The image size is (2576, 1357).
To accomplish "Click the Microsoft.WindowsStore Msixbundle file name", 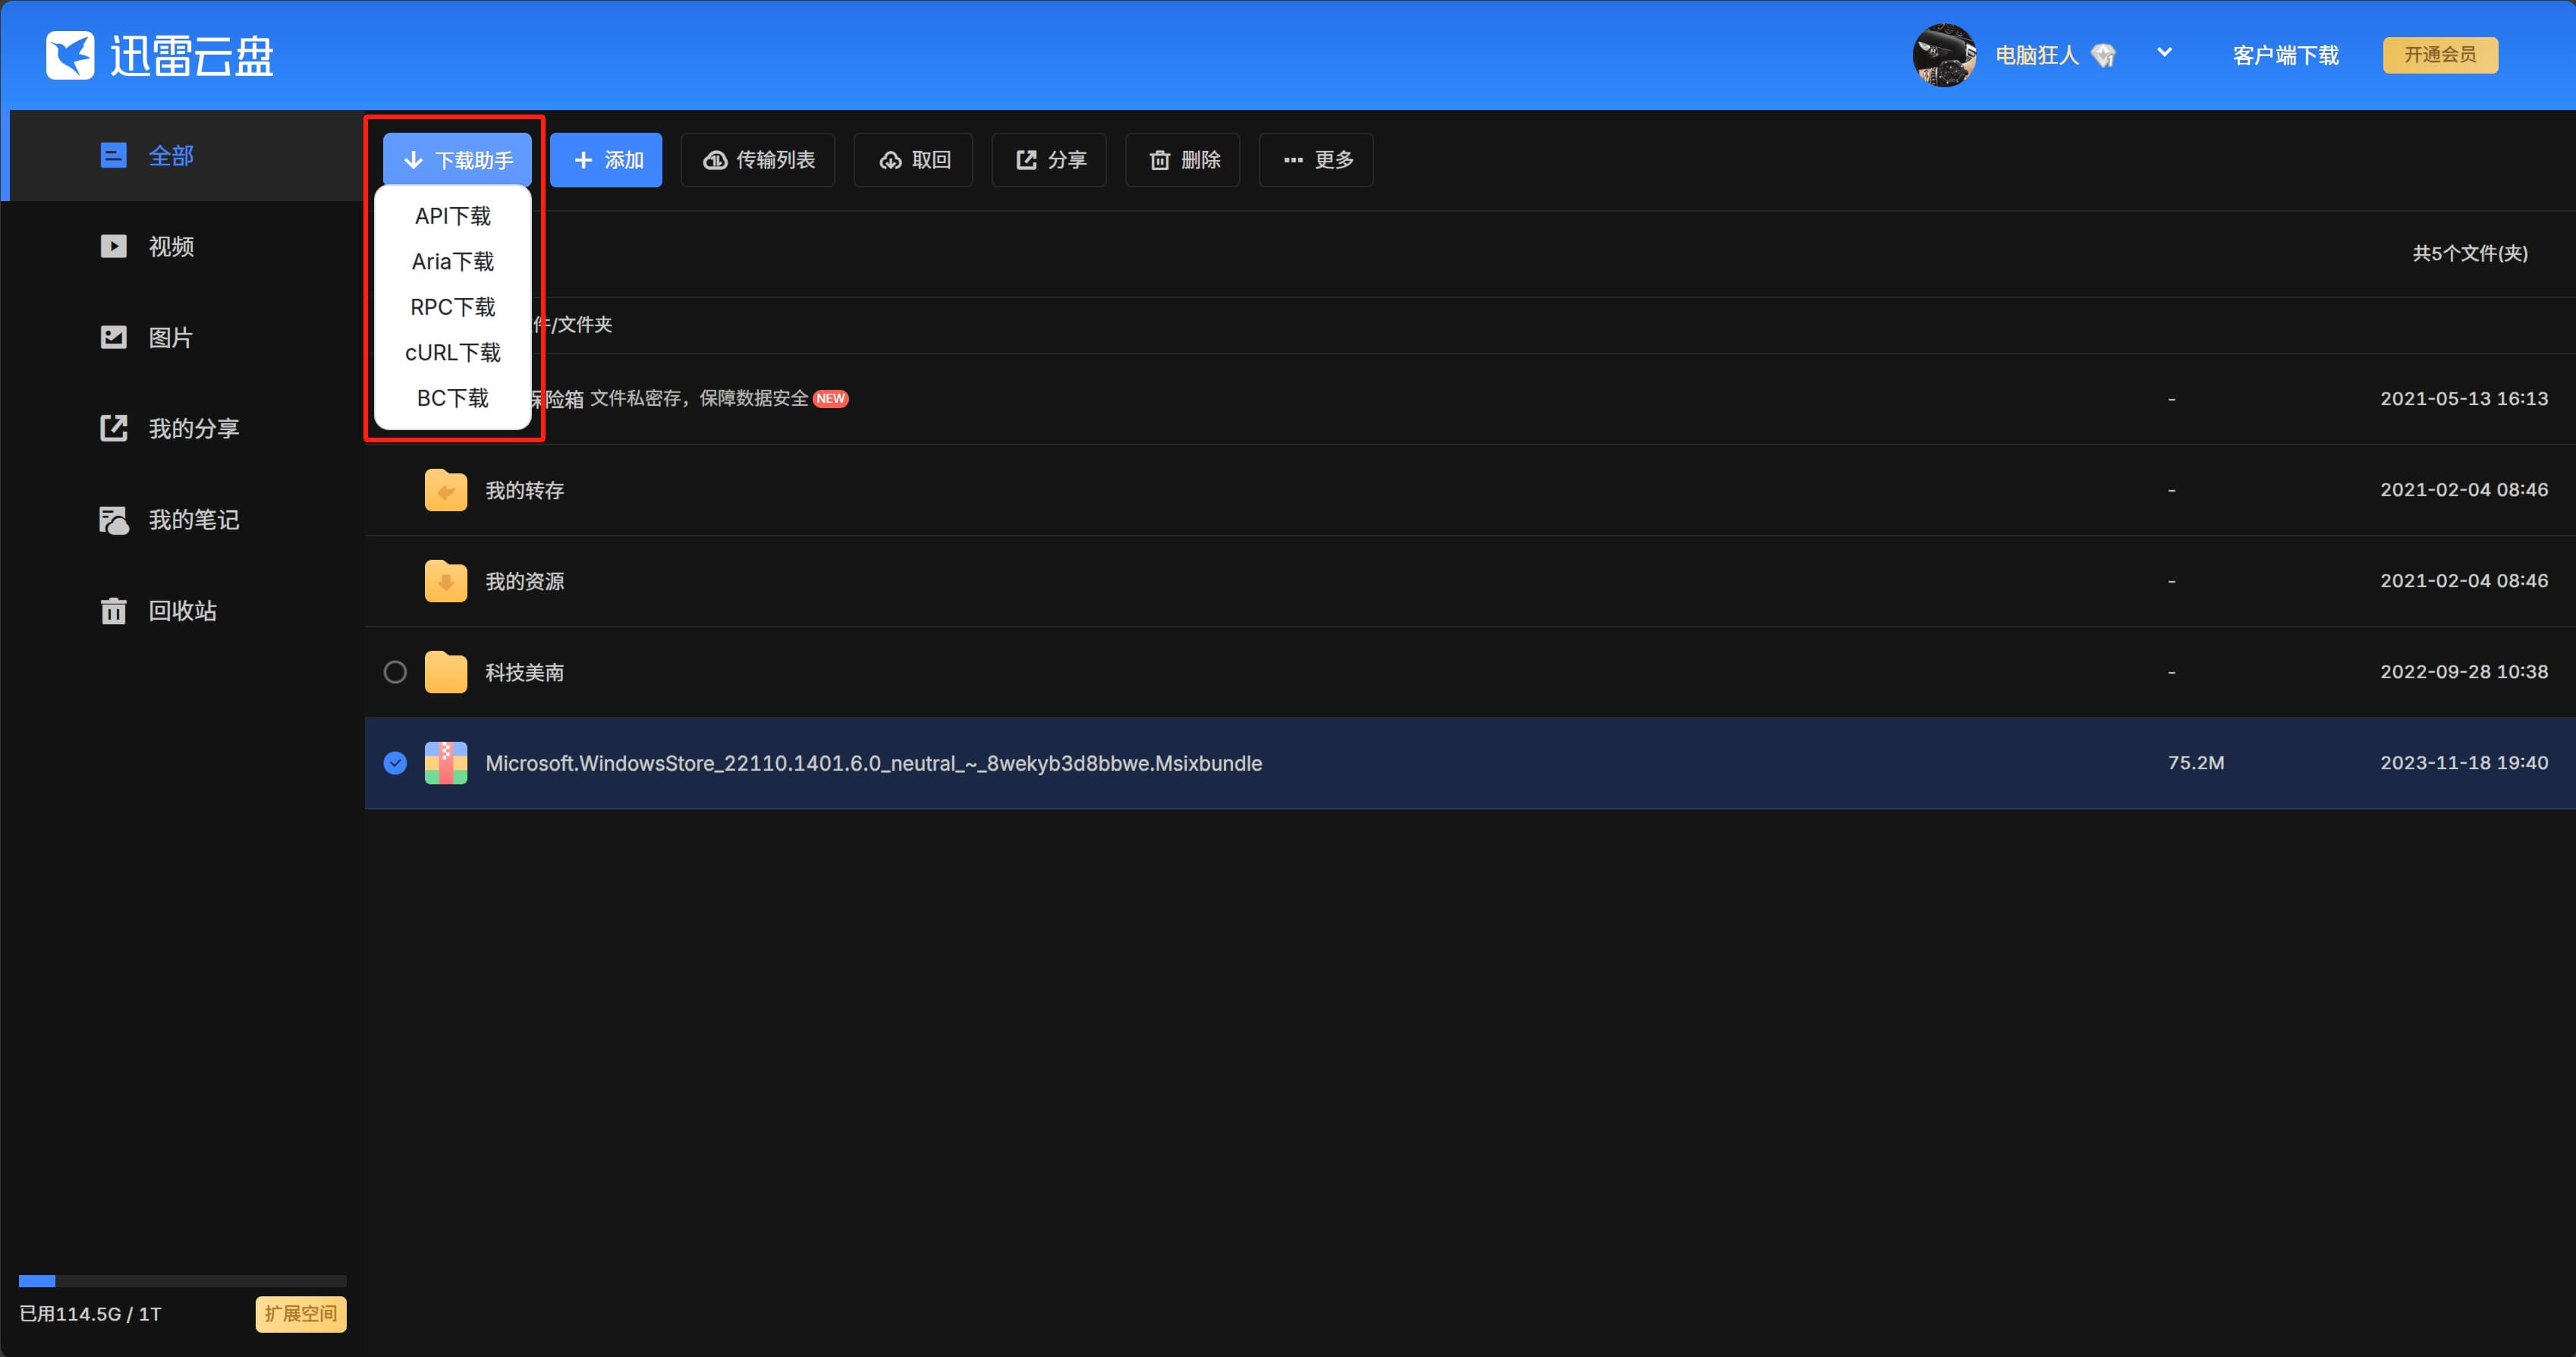I will tap(874, 763).
